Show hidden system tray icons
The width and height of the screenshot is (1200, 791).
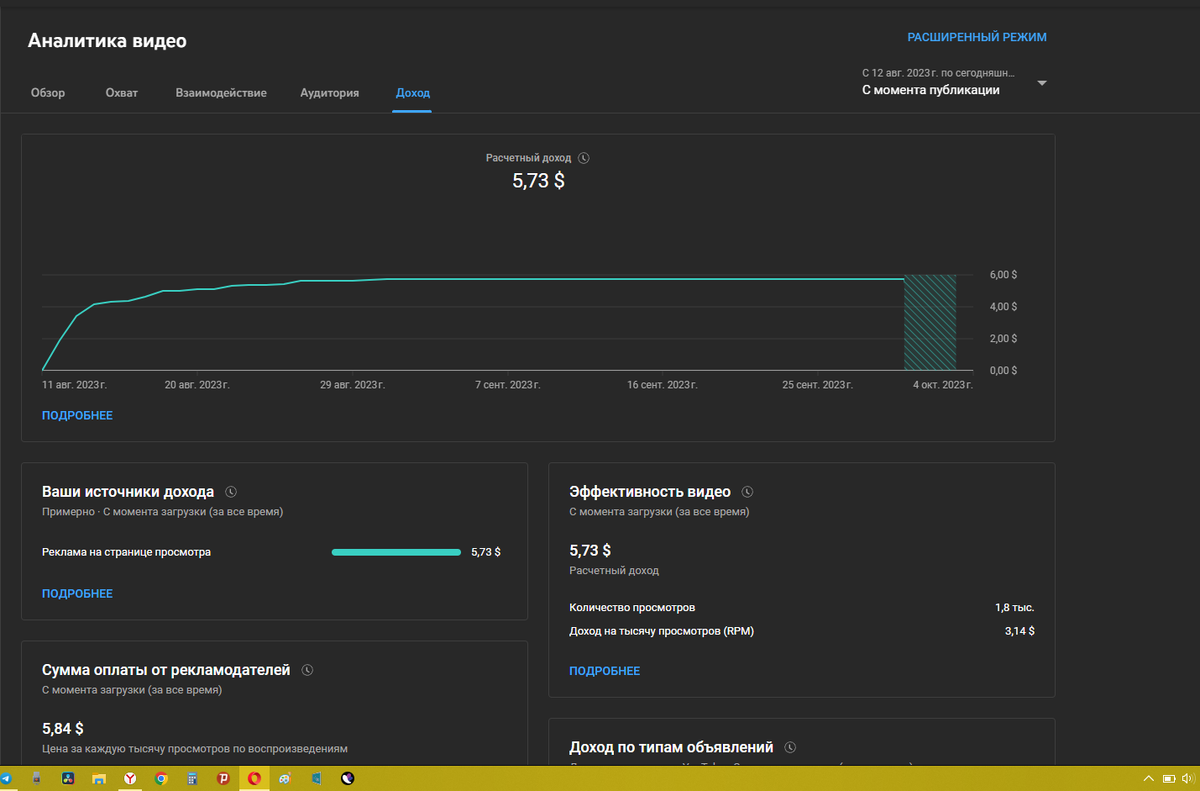[x=1148, y=779]
